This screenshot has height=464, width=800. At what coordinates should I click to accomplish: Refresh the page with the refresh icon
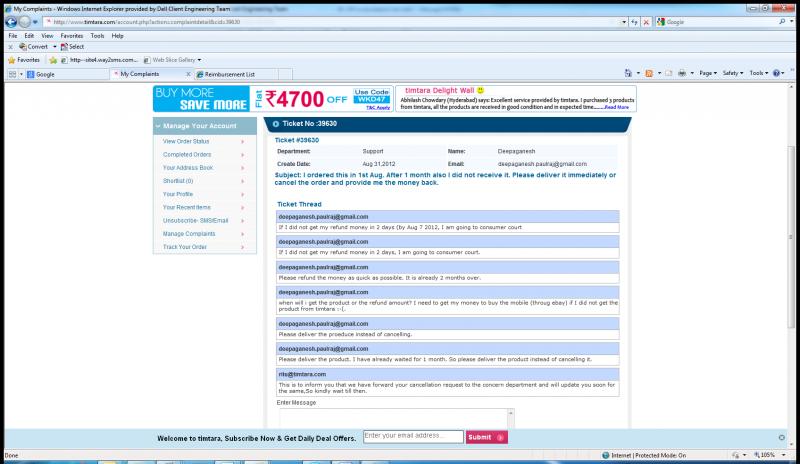coord(634,22)
